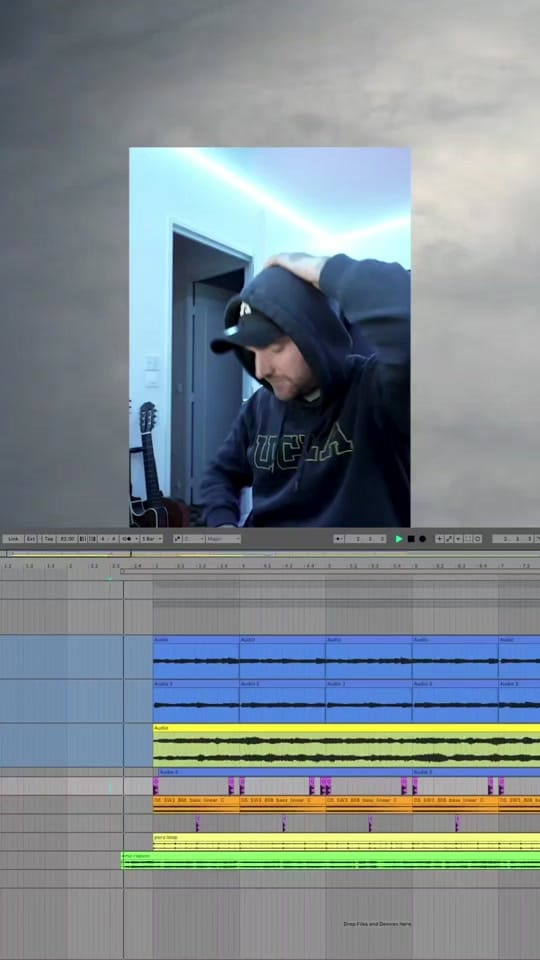540x960 pixels.
Task: Click the Session Record circle icon
Action: [478, 539]
